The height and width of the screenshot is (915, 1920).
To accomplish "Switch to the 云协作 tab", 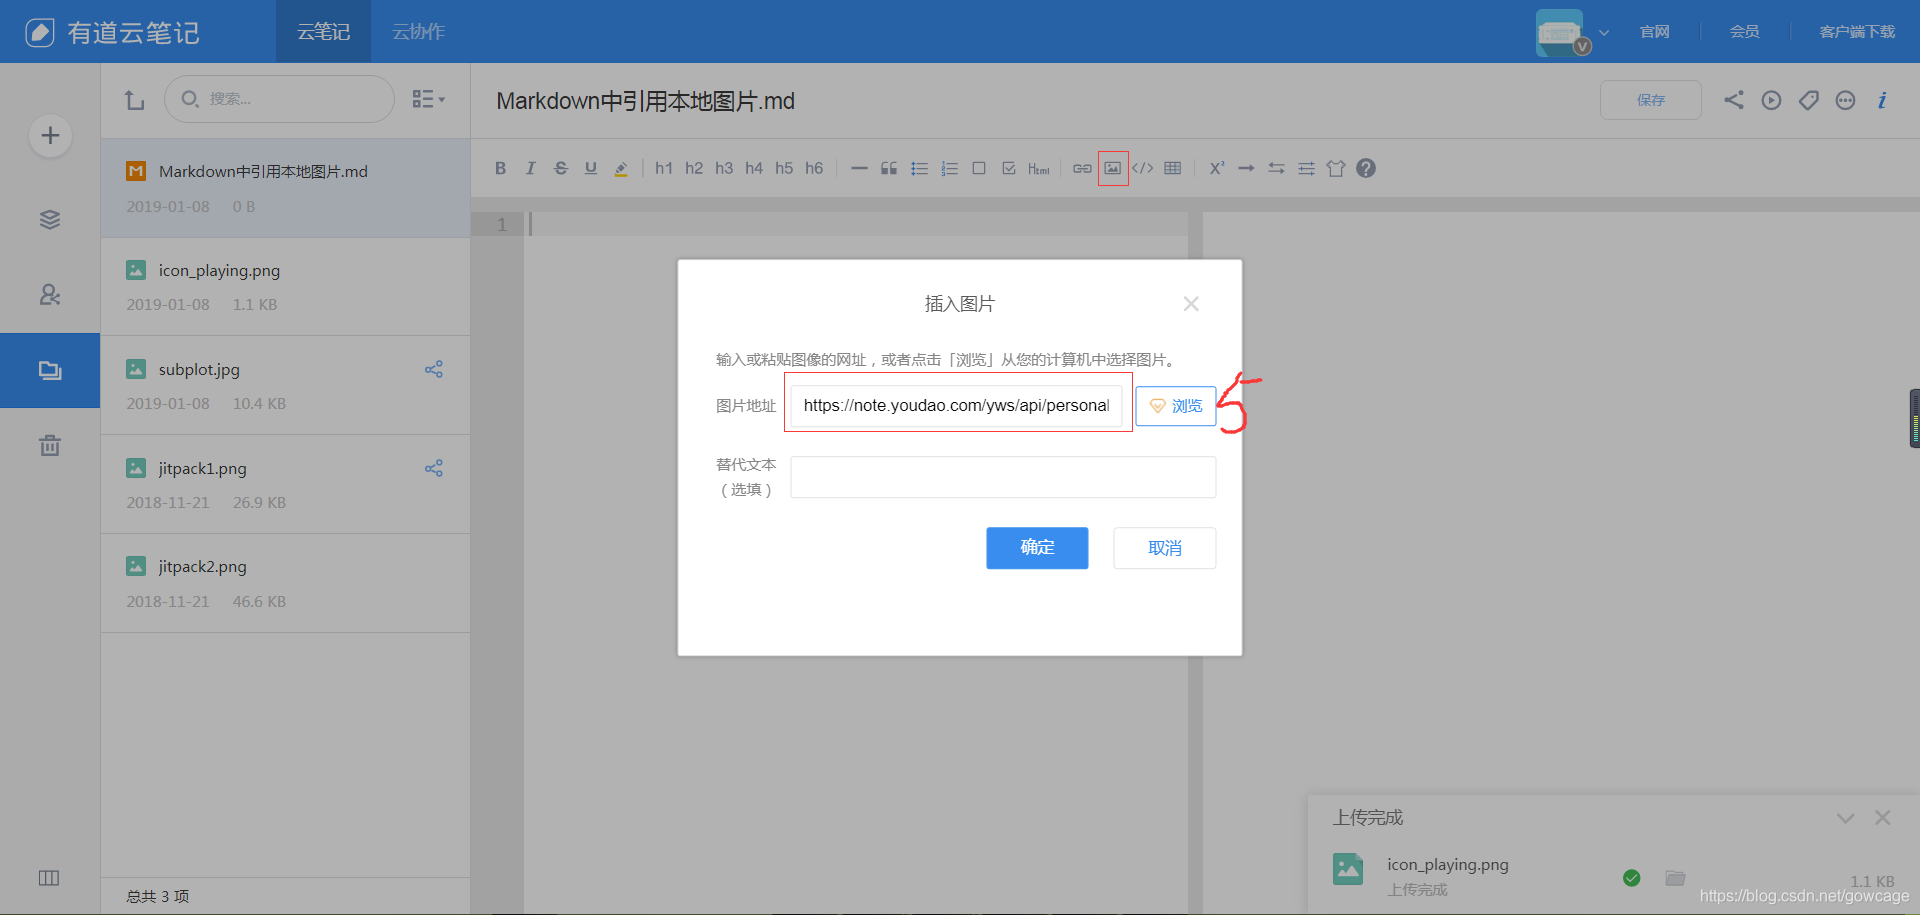I will click(418, 32).
